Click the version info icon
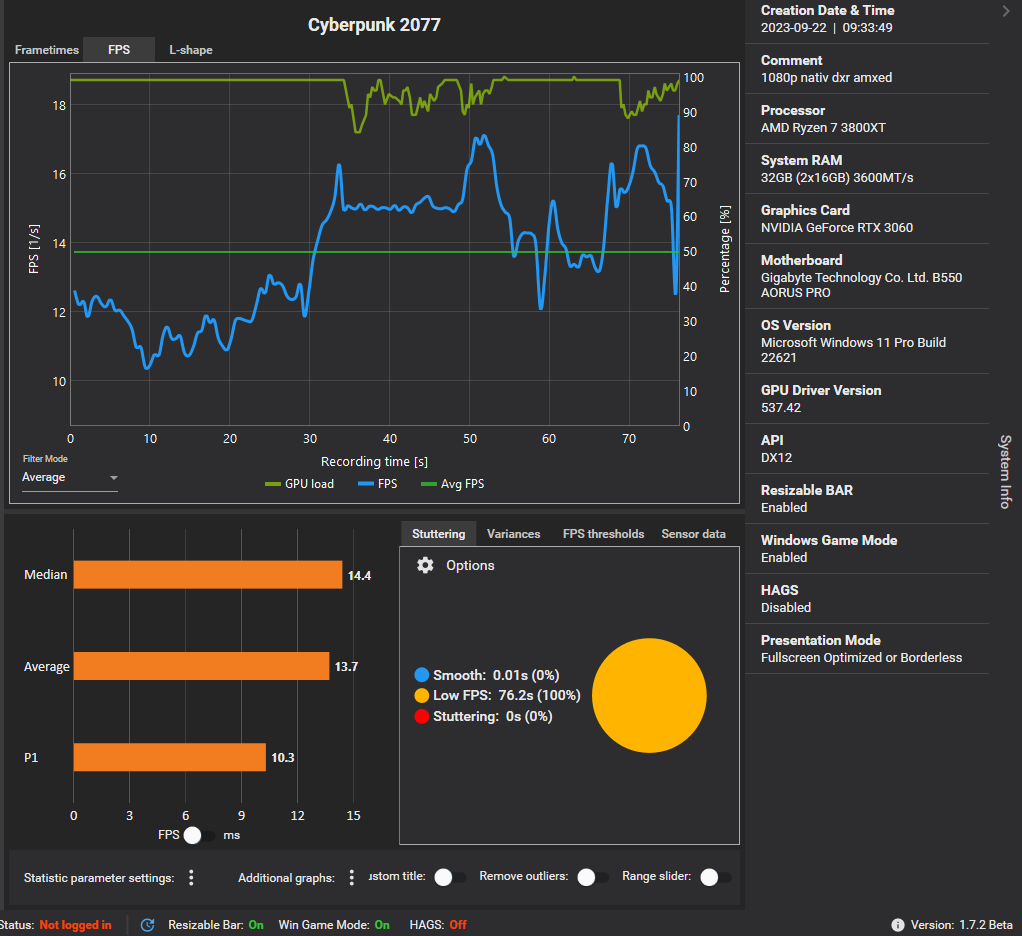 (898, 925)
